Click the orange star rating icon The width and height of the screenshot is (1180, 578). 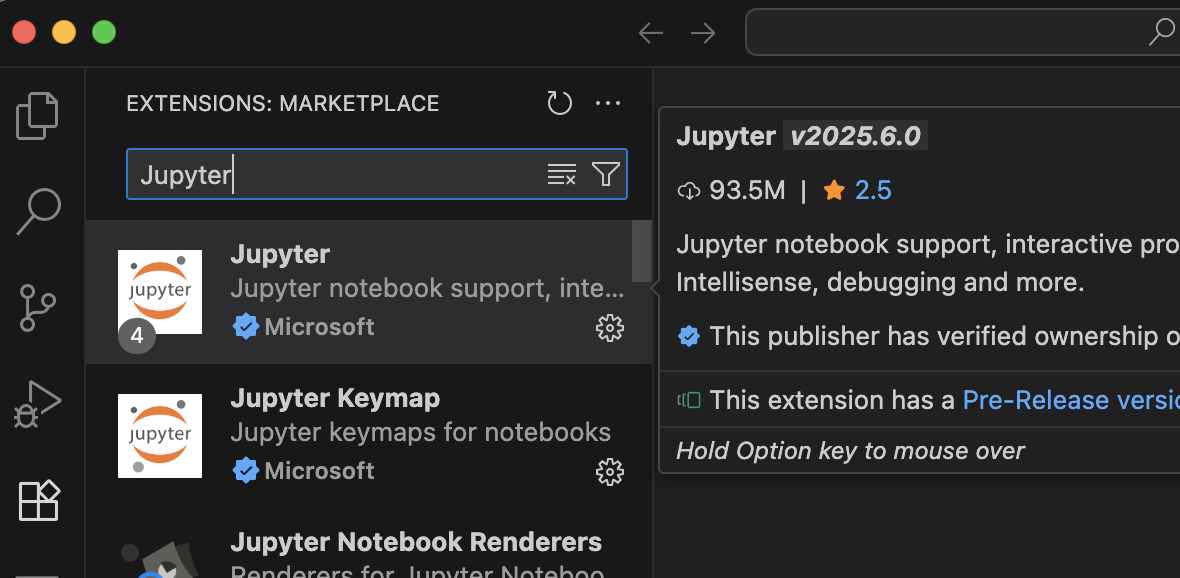(834, 190)
